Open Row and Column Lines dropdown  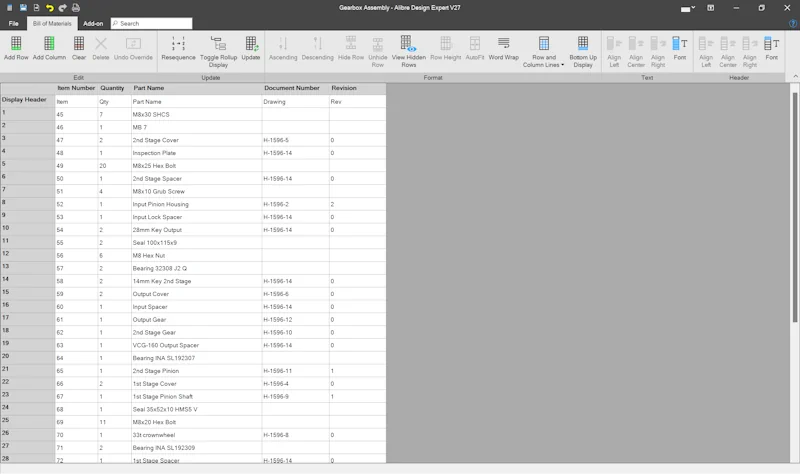click(543, 52)
